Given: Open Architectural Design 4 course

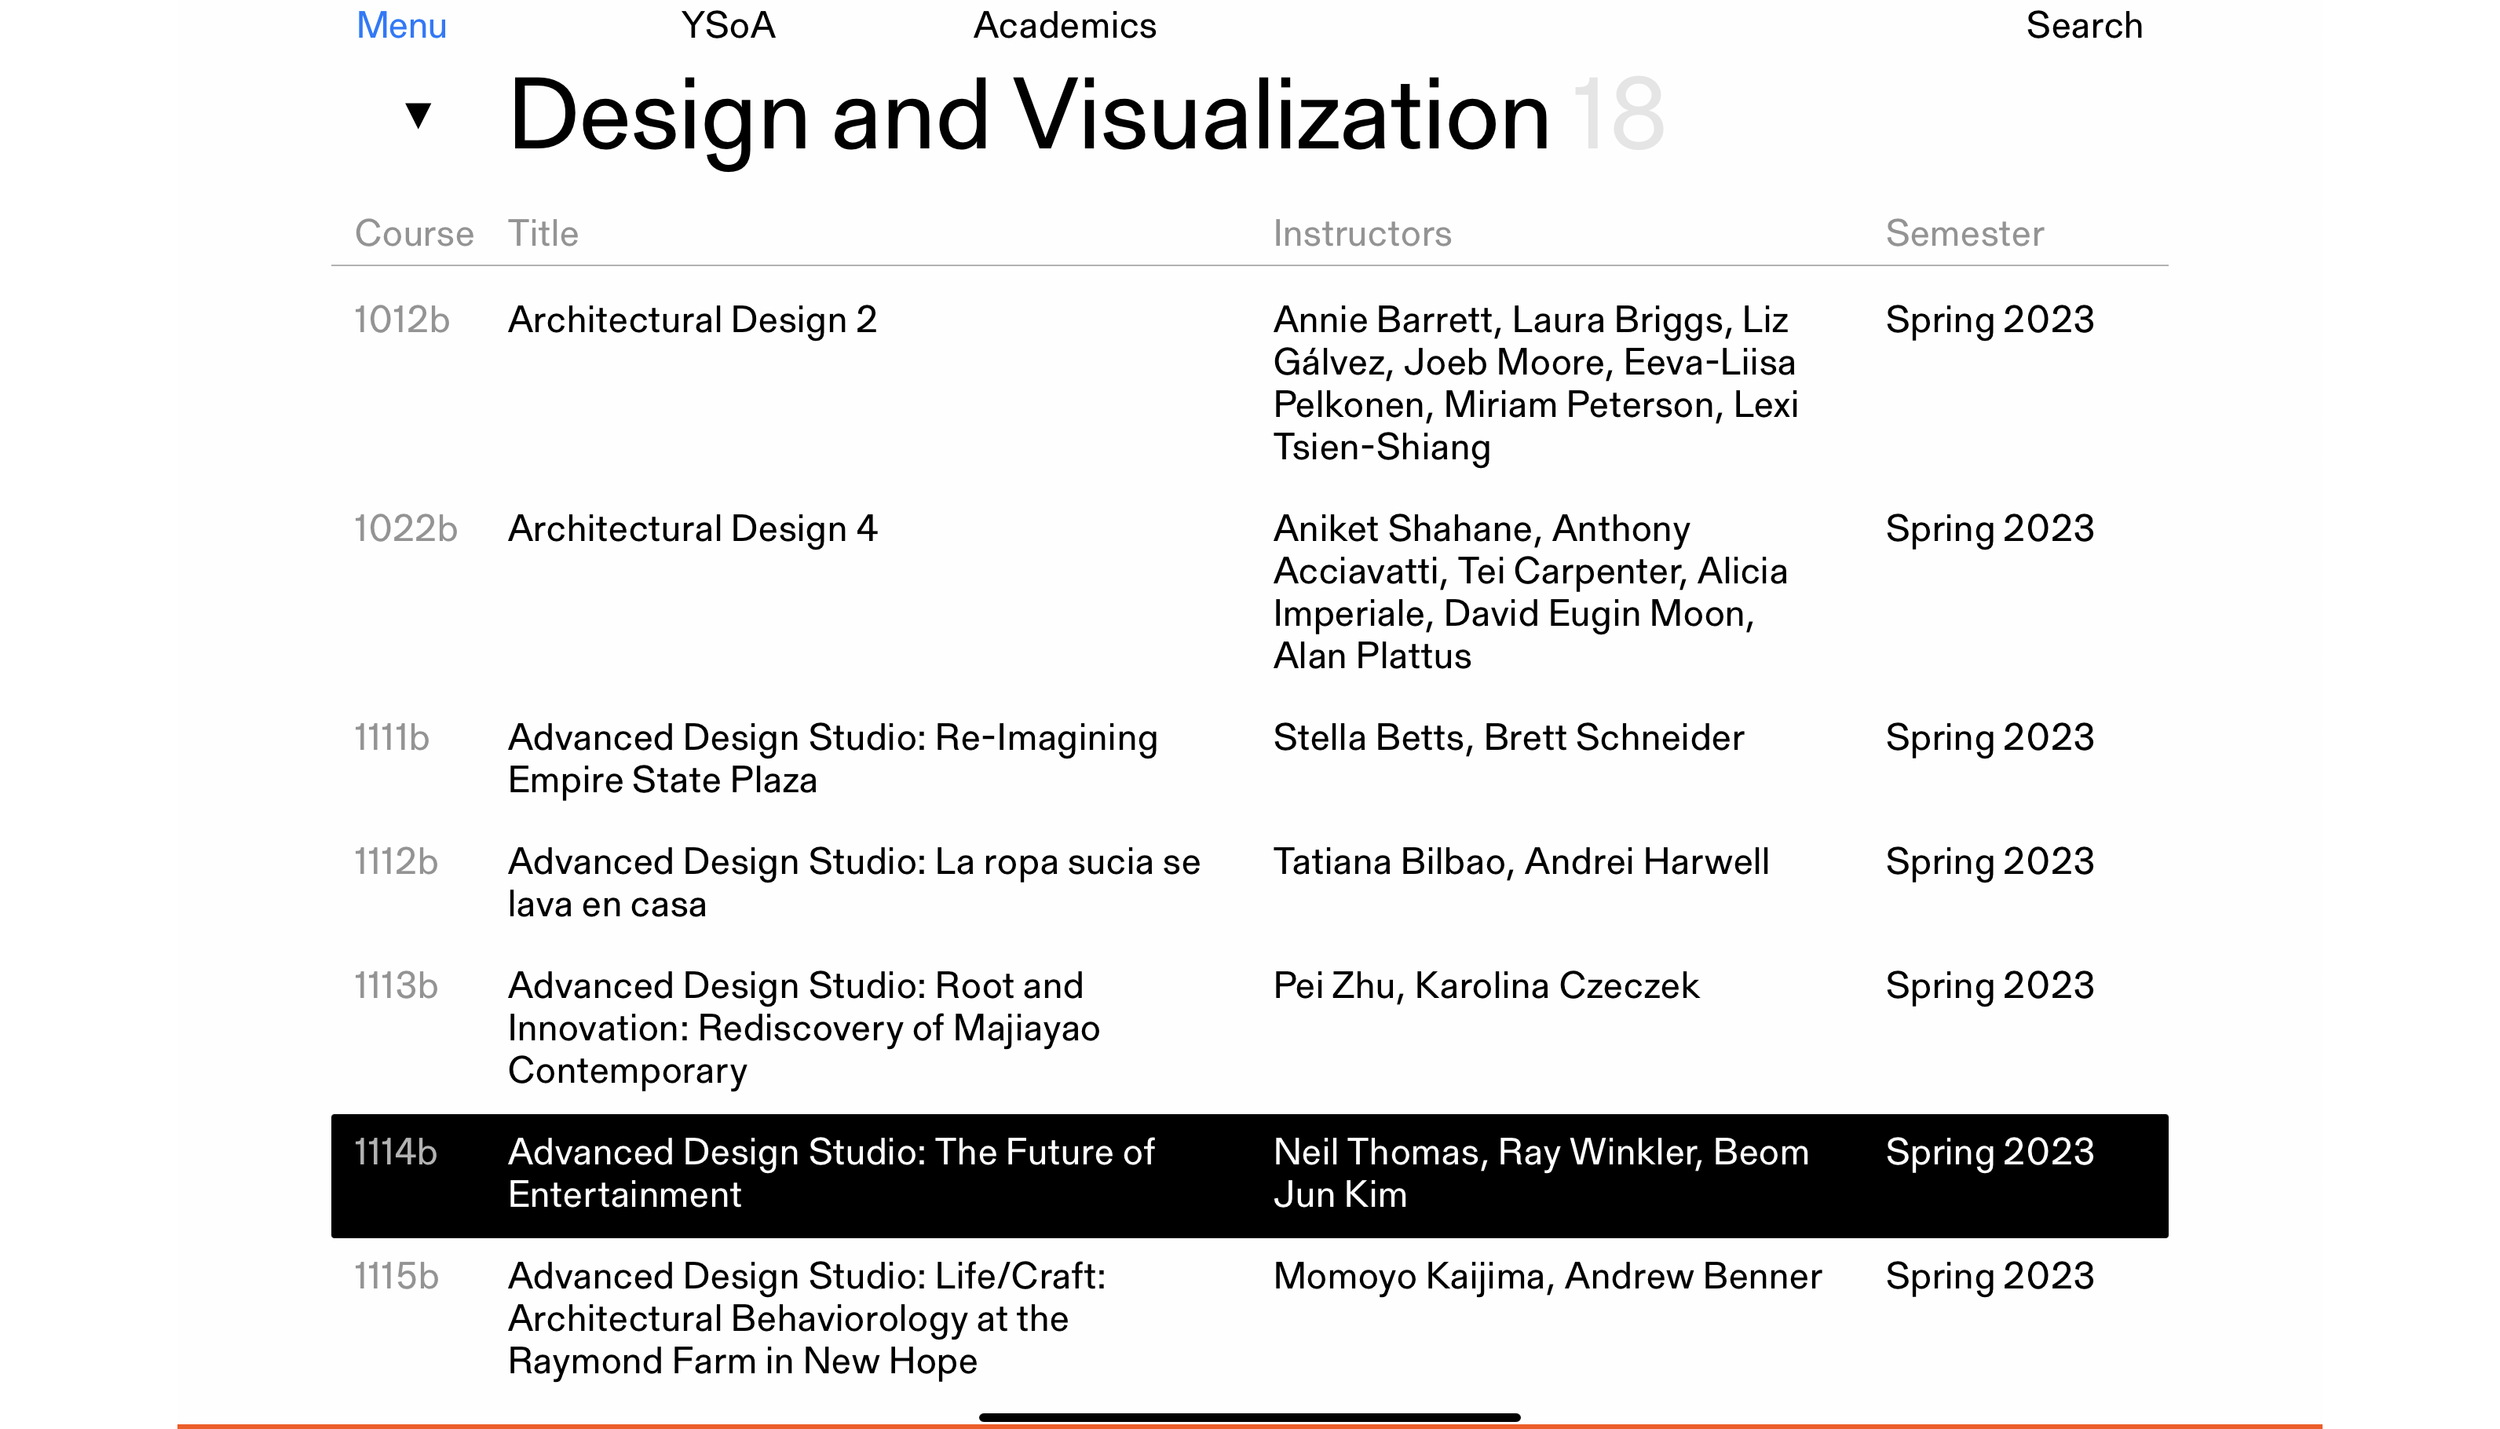Looking at the screenshot, I should point(692,529).
